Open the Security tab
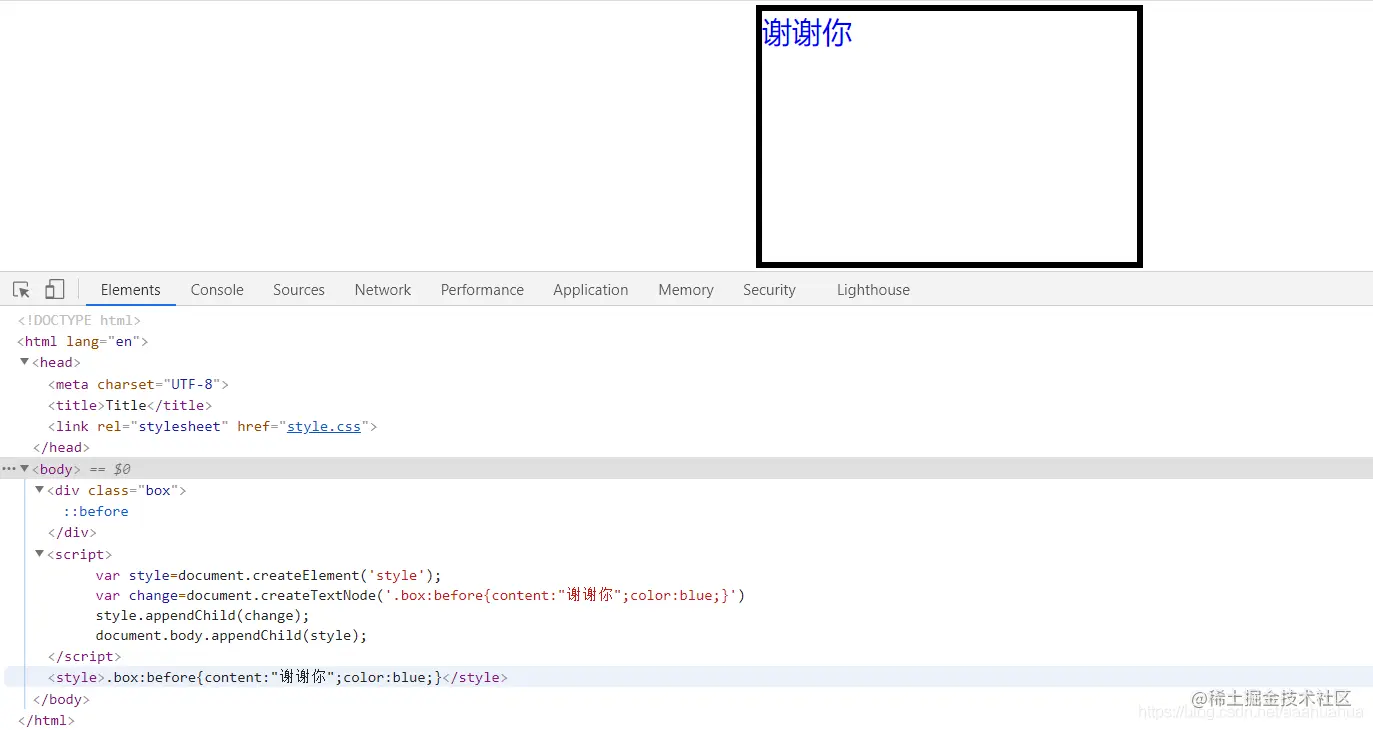Screen dimensions: 1373x730 click(769, 290)
